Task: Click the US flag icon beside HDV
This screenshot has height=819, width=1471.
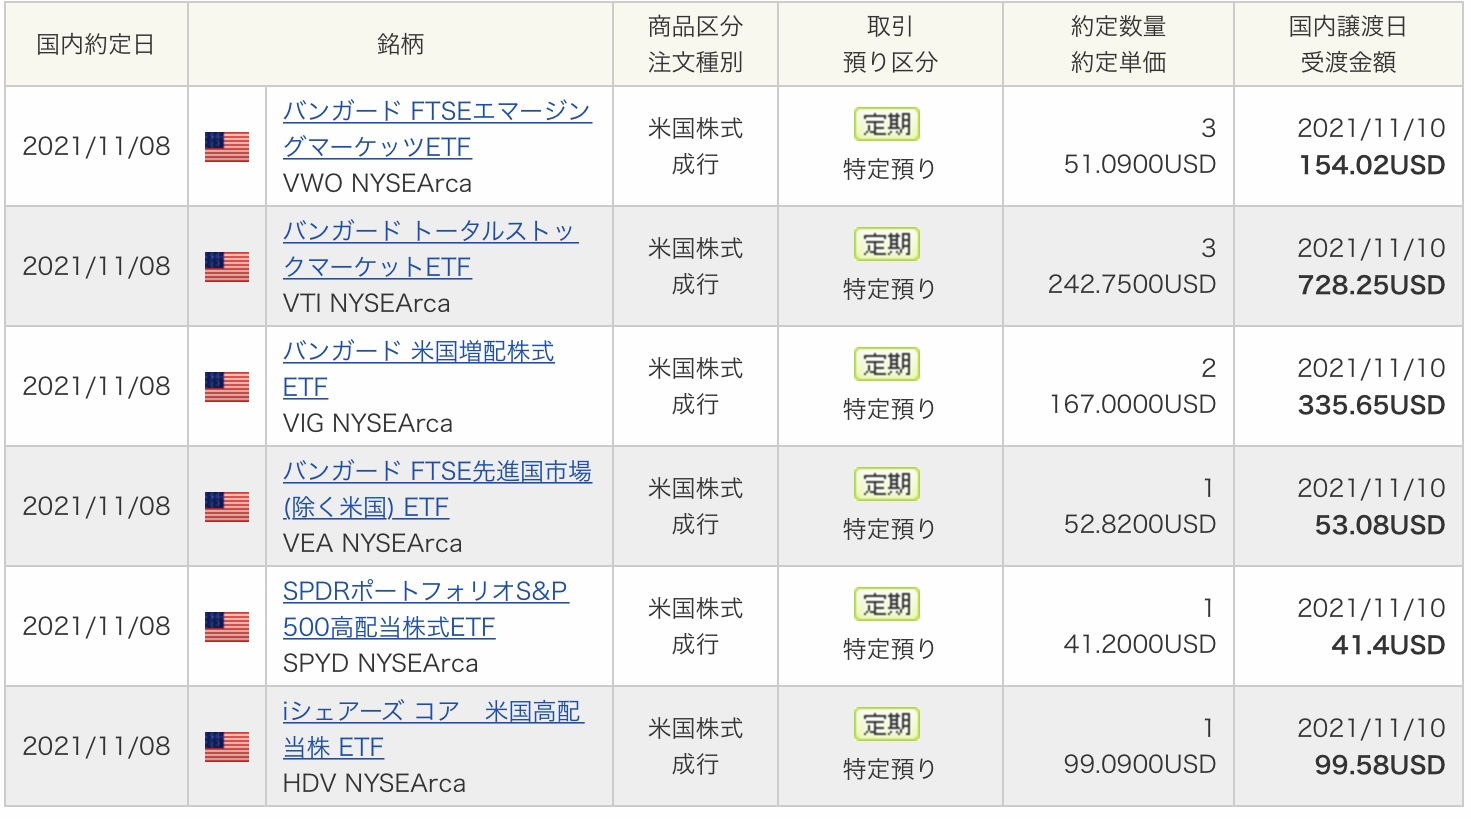Action: [227, 747]
